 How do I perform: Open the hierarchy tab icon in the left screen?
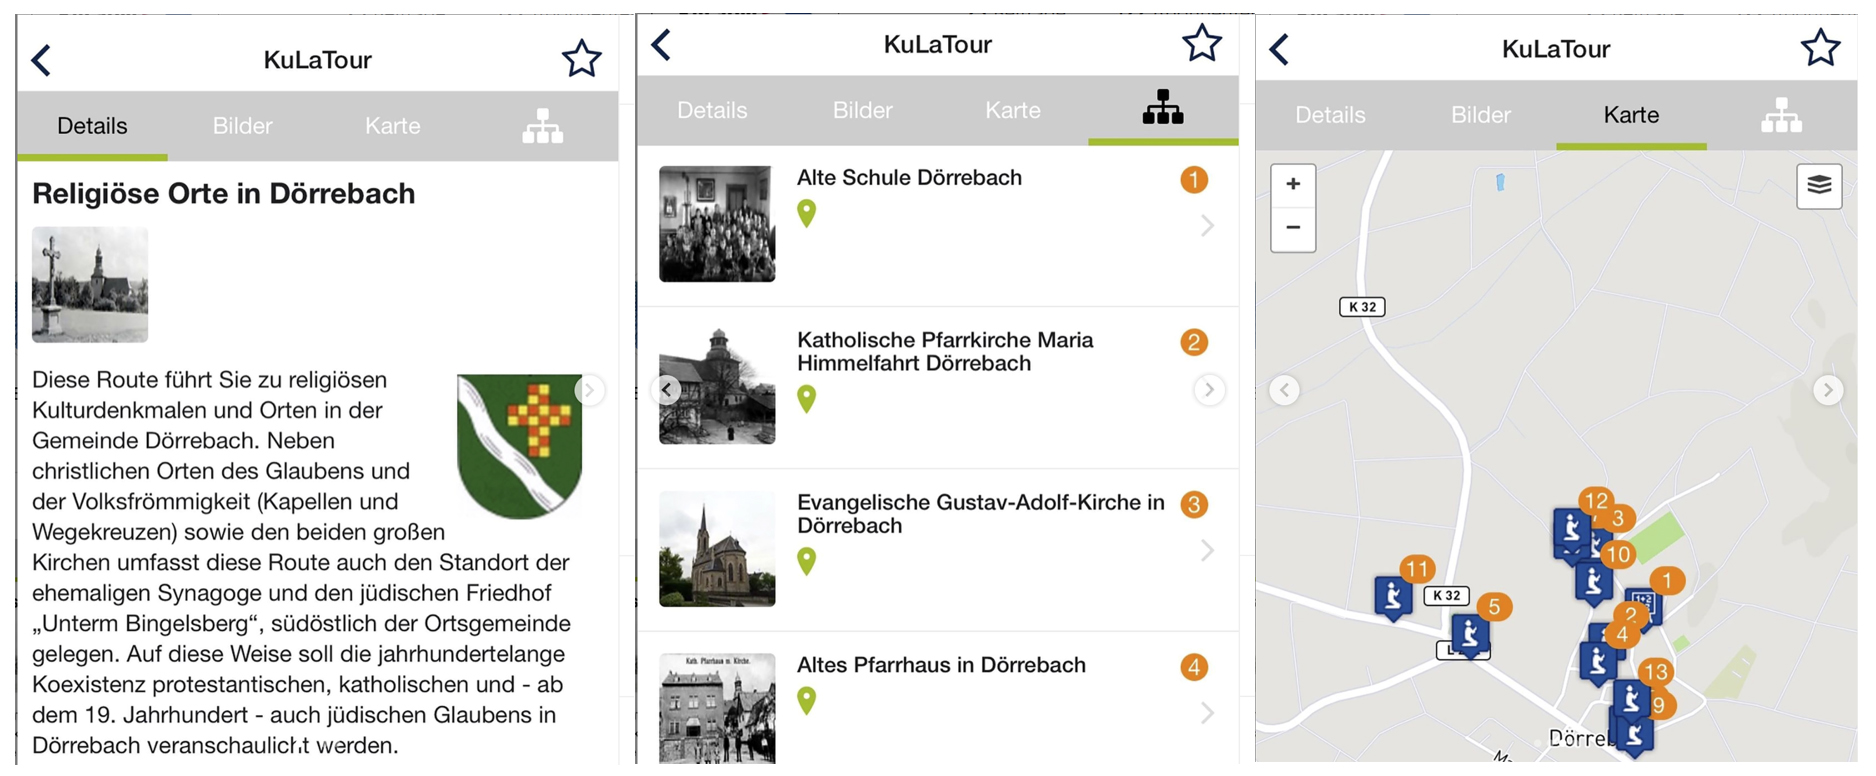pyautogui.click(x=542, y=126)
